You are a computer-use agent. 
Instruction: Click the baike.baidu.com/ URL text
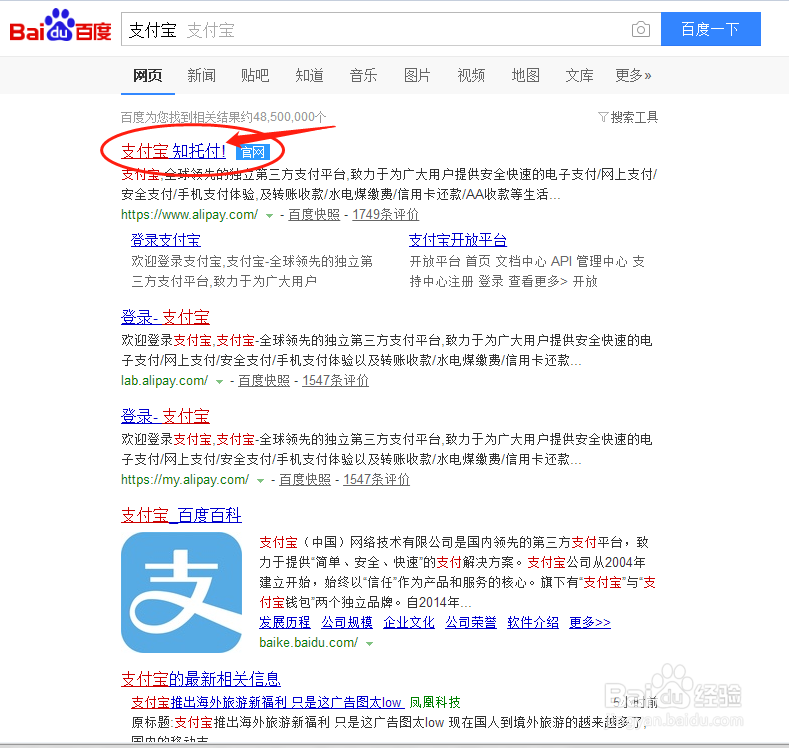coord(308,643)
